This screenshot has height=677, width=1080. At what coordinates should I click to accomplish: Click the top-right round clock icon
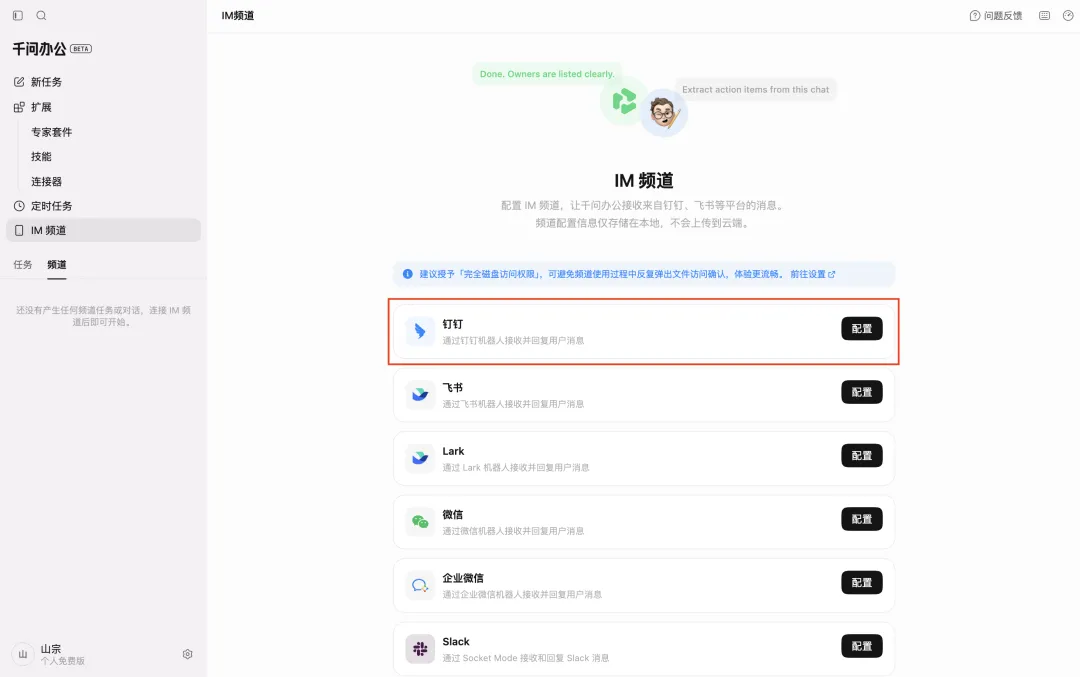pos(1068,15)
